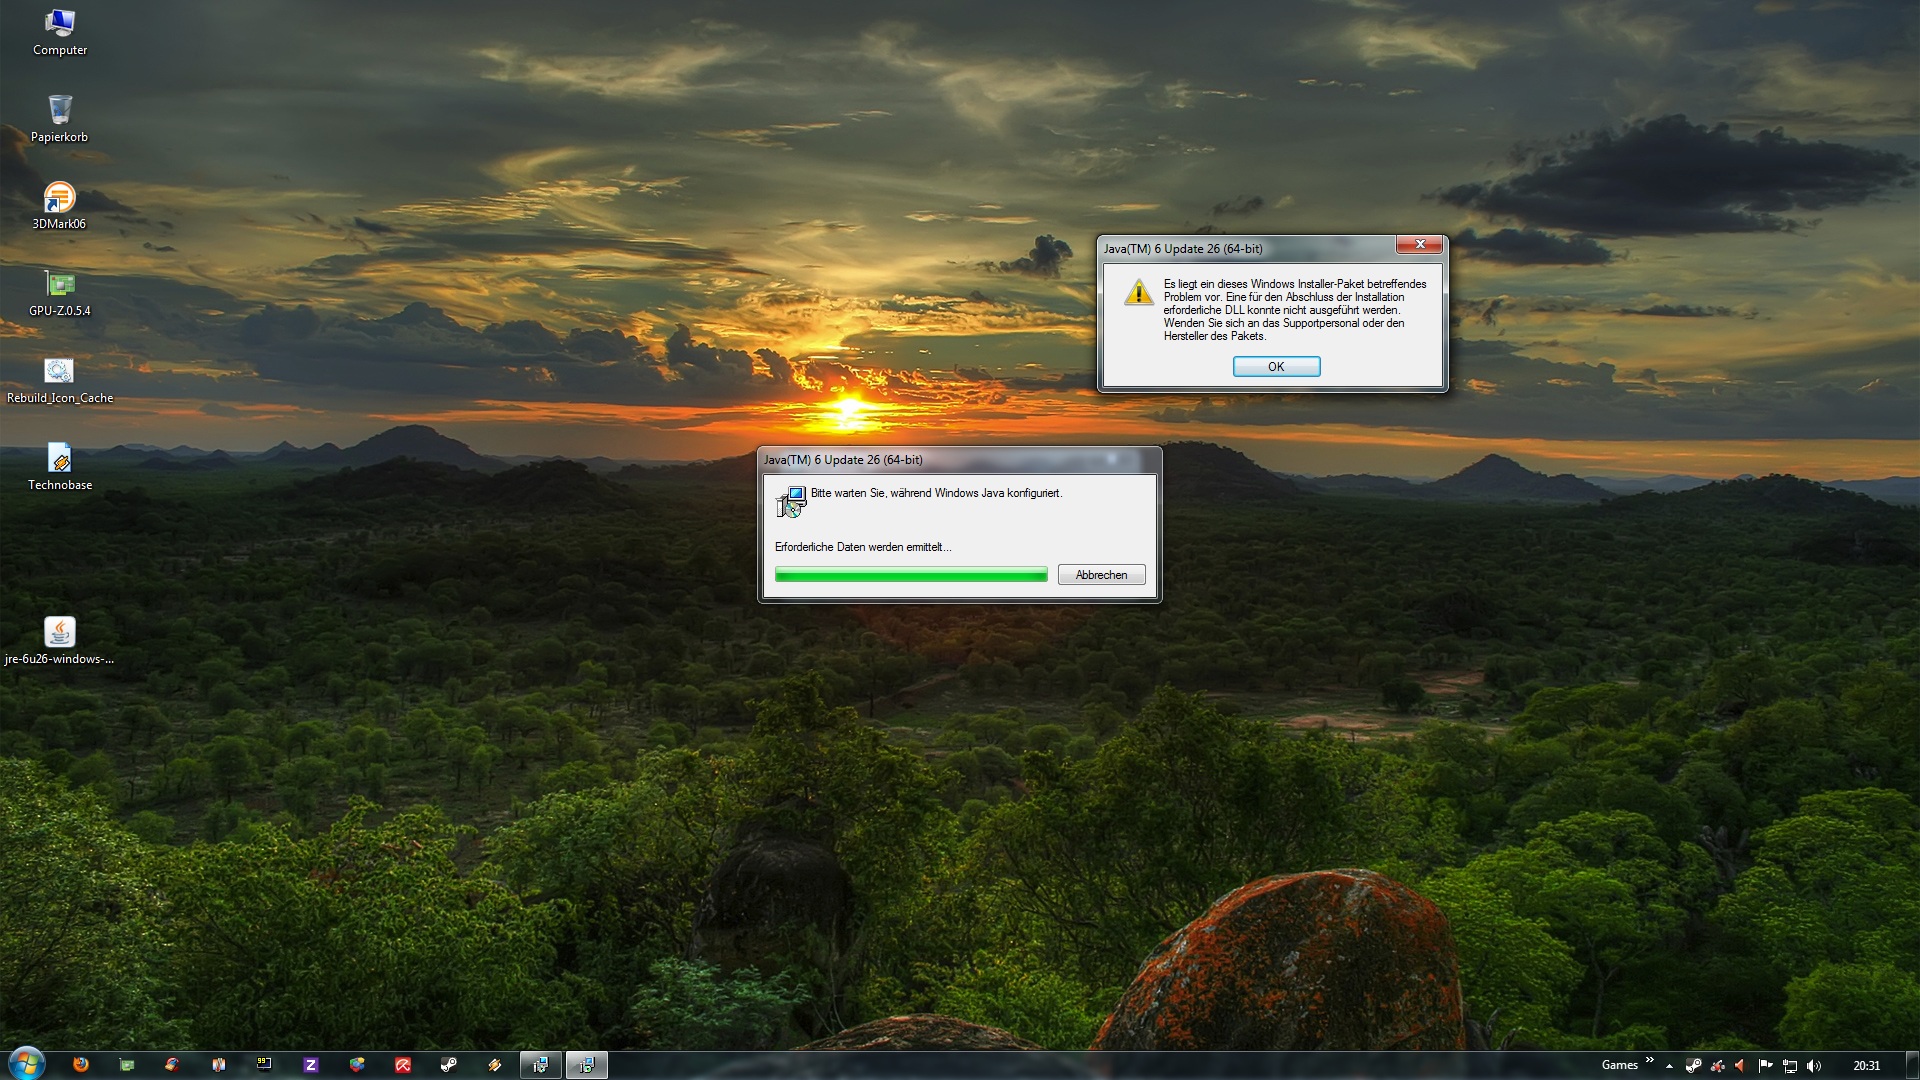Open the white volume speaker tray icon
The height and width of the screenshot is (1080, 1920).
tap(1814, 1066)
